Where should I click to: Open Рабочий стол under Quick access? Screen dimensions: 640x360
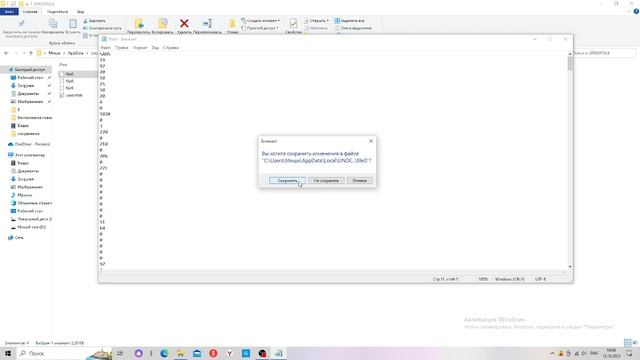coord(30,78)
